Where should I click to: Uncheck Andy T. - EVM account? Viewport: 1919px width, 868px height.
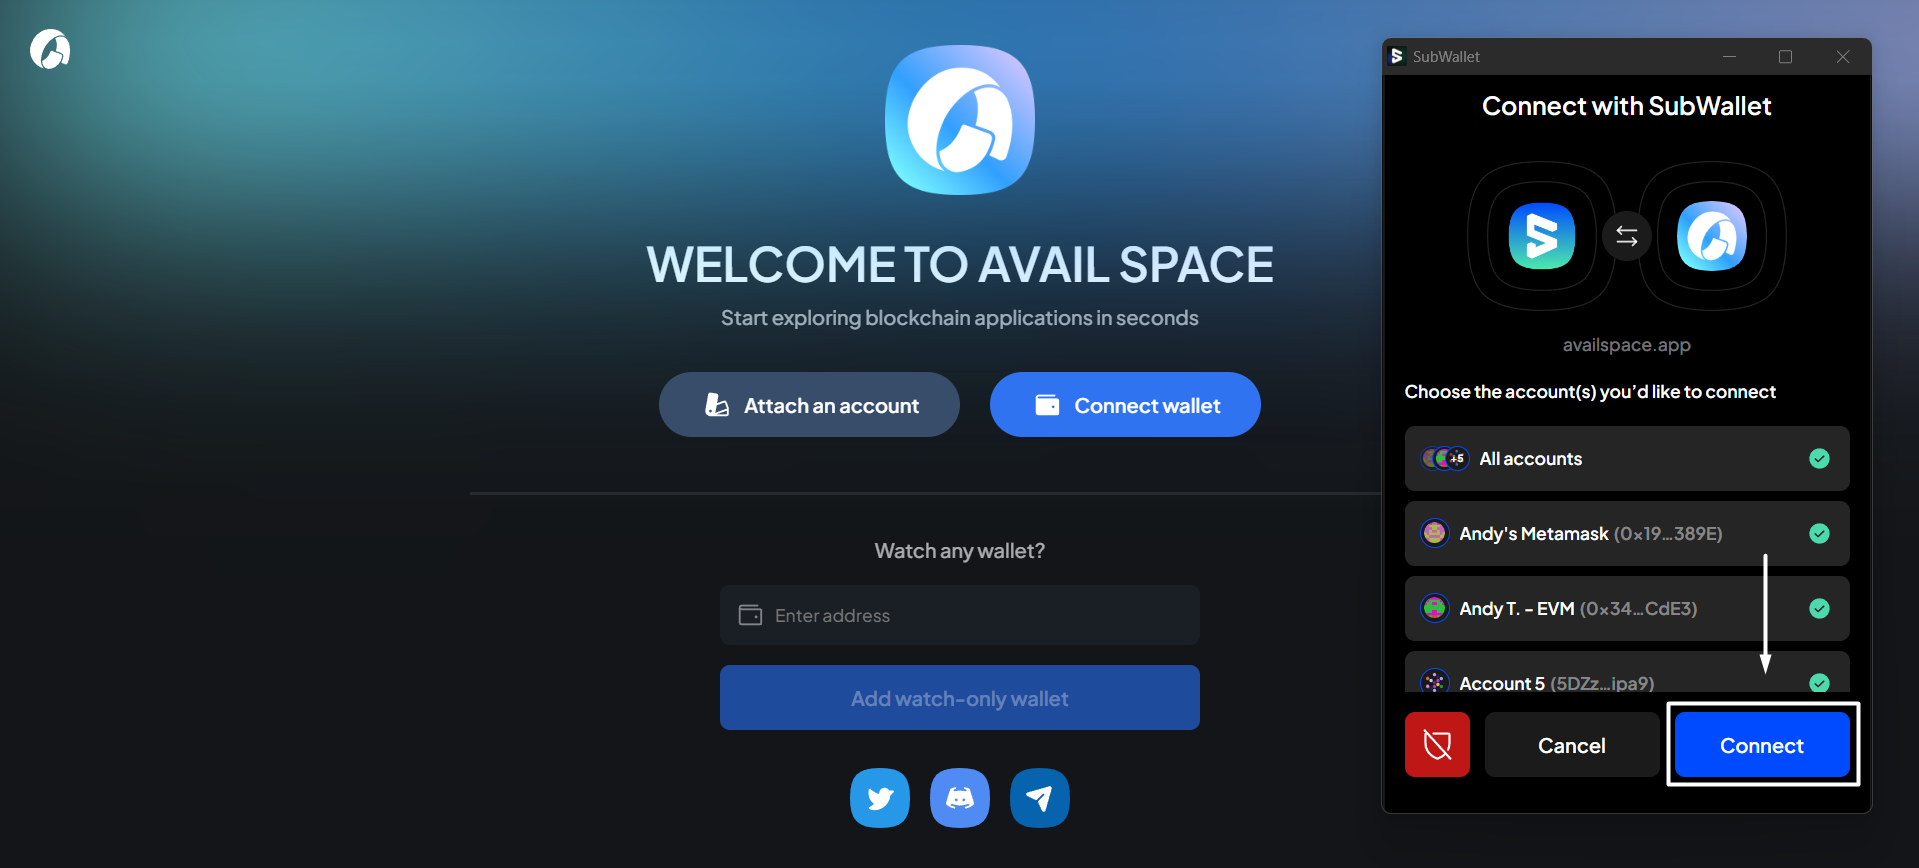(x=1819, y=609)
